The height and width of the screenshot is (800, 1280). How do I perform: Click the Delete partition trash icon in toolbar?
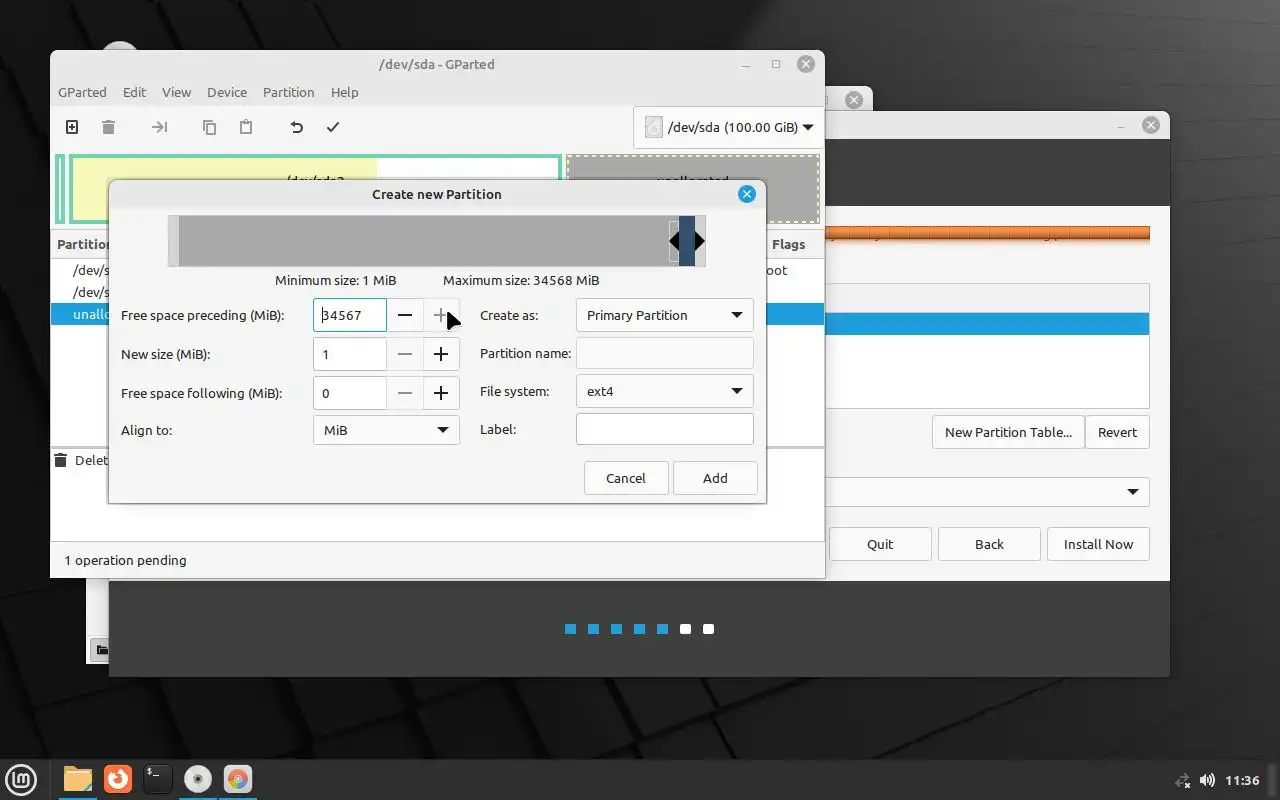coord(109,127)
